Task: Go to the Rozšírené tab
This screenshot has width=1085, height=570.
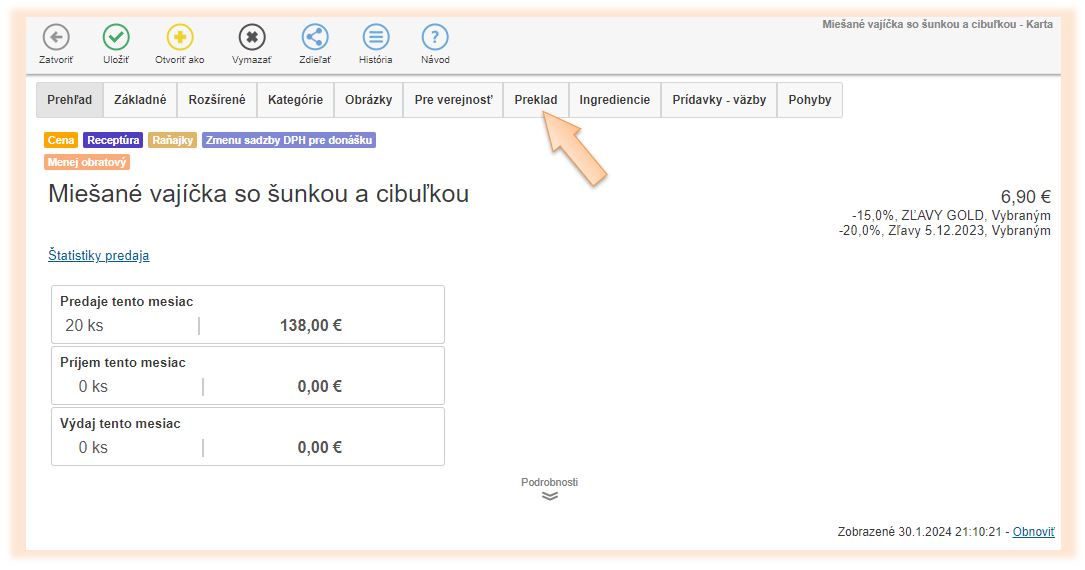Action: [217, 100]
